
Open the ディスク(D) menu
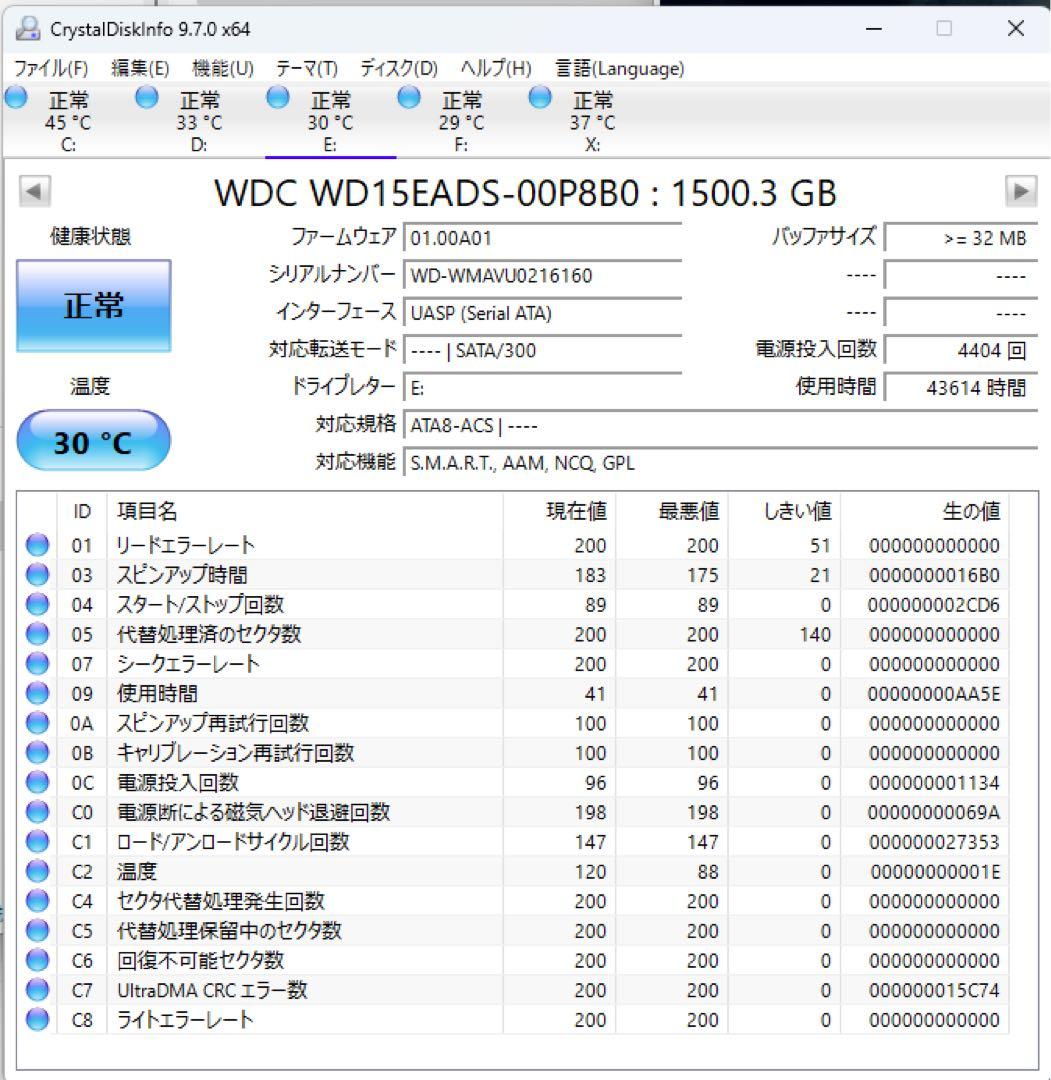pyautogui.click(x=400, y=69)
